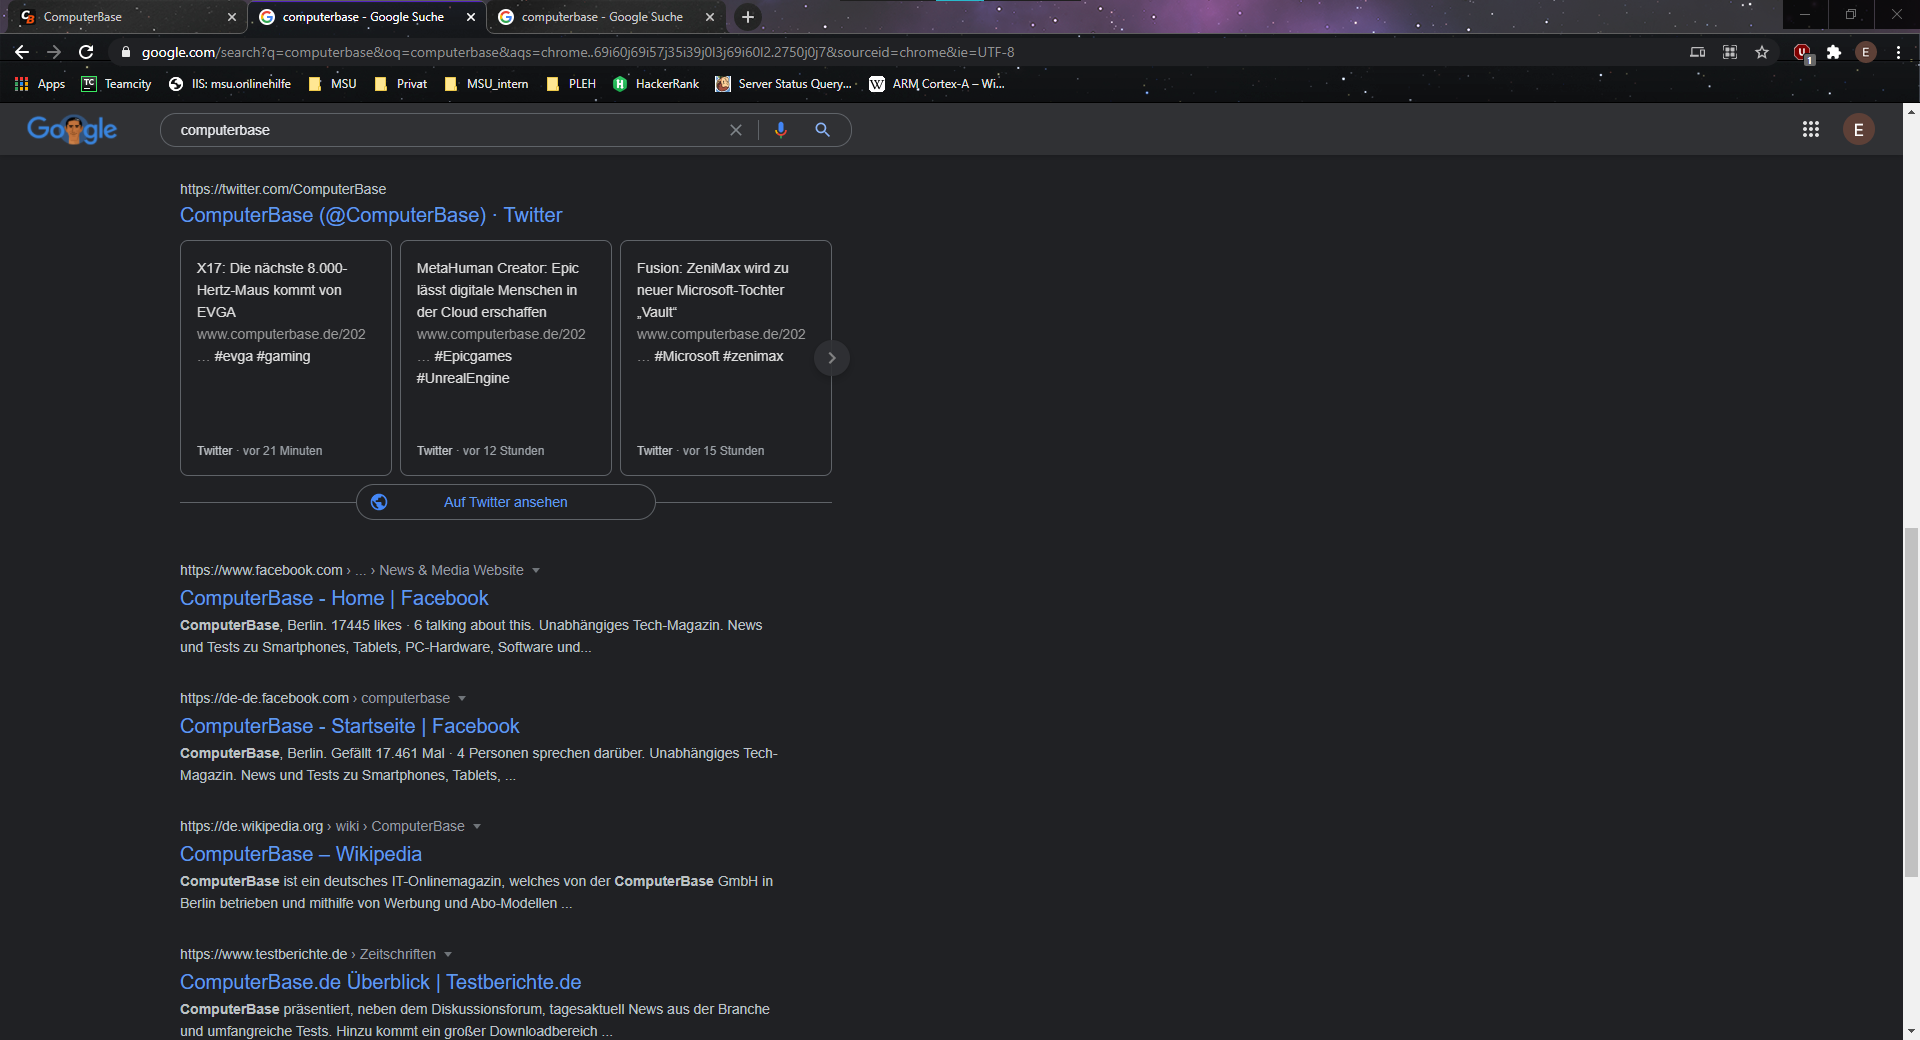Screen dimensions: 1920x1040
Task: Open the new tab plus button
Action: [747, 17]
